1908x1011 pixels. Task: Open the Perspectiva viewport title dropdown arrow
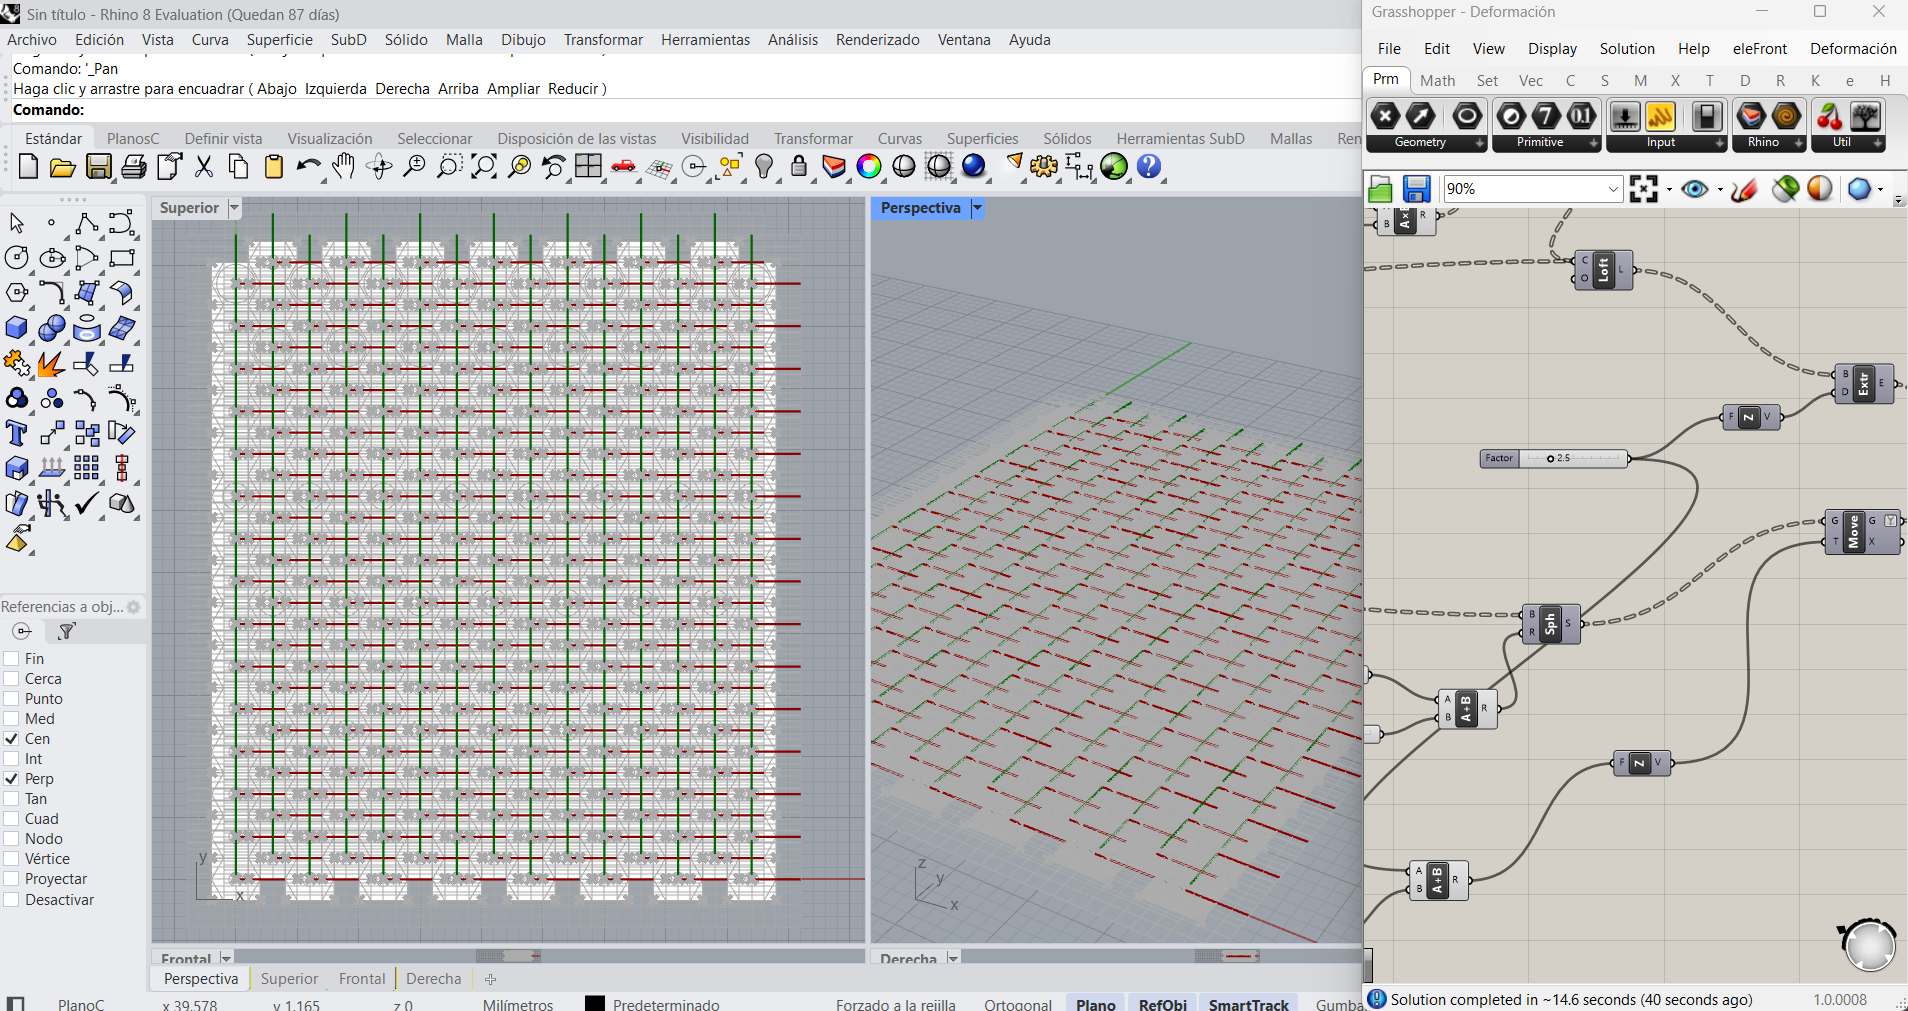977,208
